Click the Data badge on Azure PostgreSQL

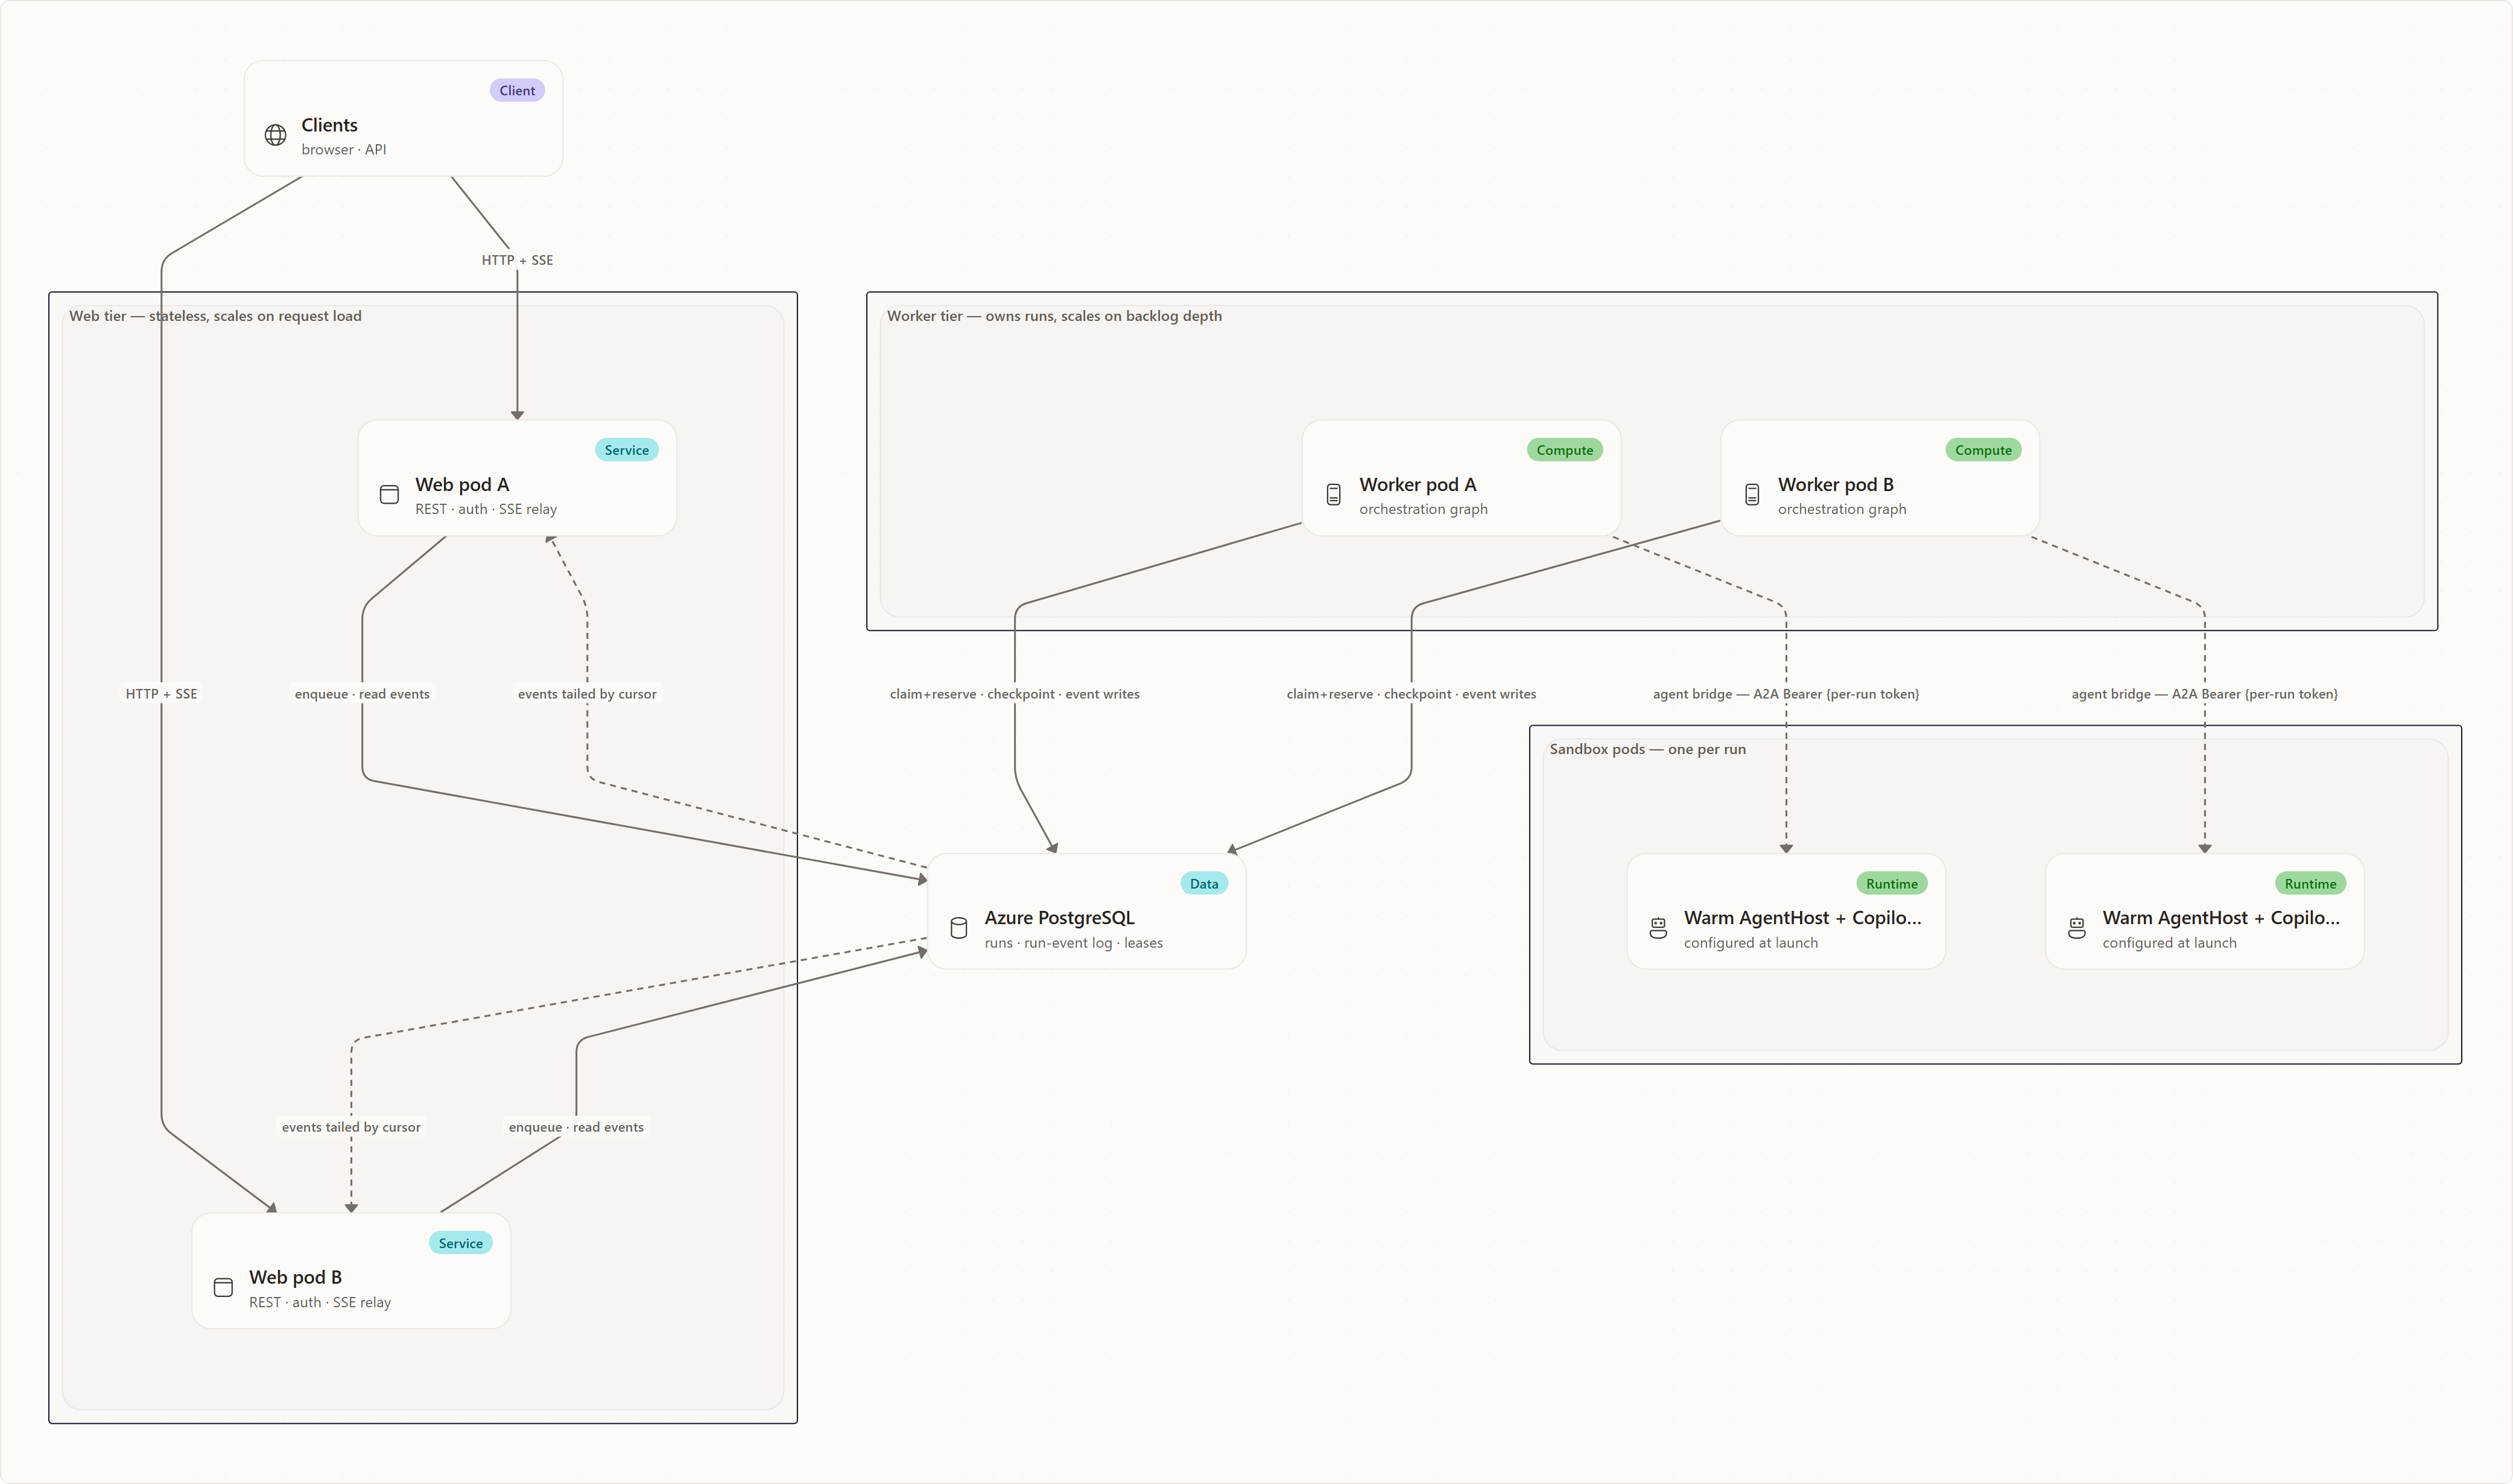[x=1204, y=883]
